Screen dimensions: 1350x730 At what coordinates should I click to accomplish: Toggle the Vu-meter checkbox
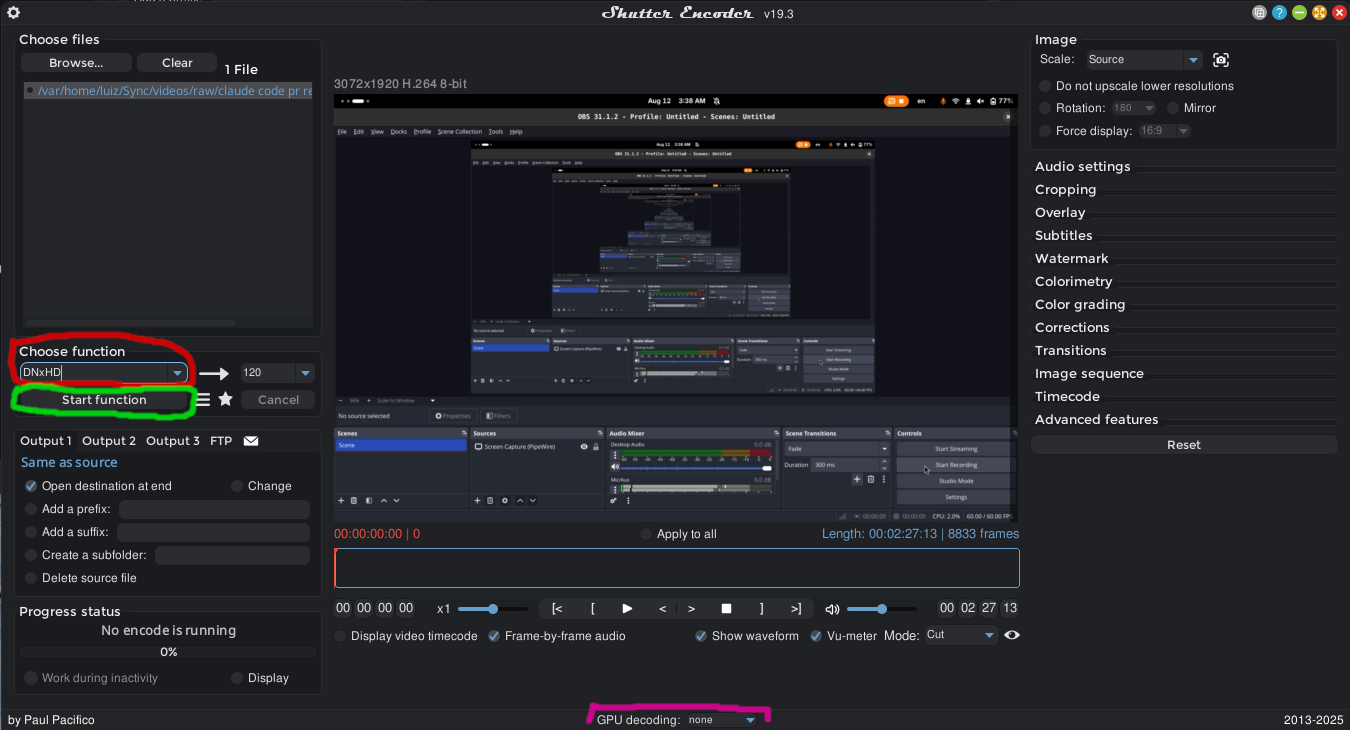(x=816, y=636)
